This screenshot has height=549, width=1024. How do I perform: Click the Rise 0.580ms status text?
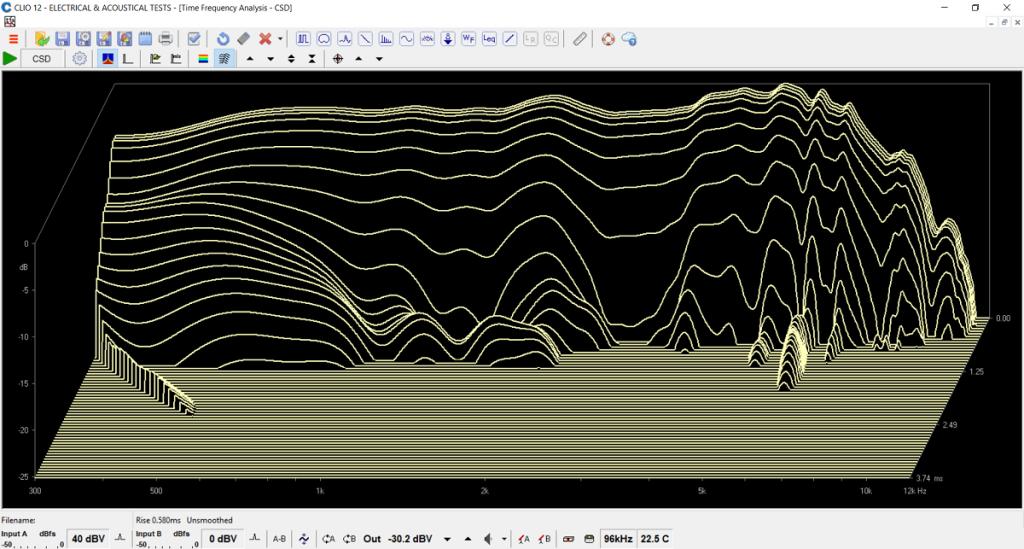pos(158,520)
